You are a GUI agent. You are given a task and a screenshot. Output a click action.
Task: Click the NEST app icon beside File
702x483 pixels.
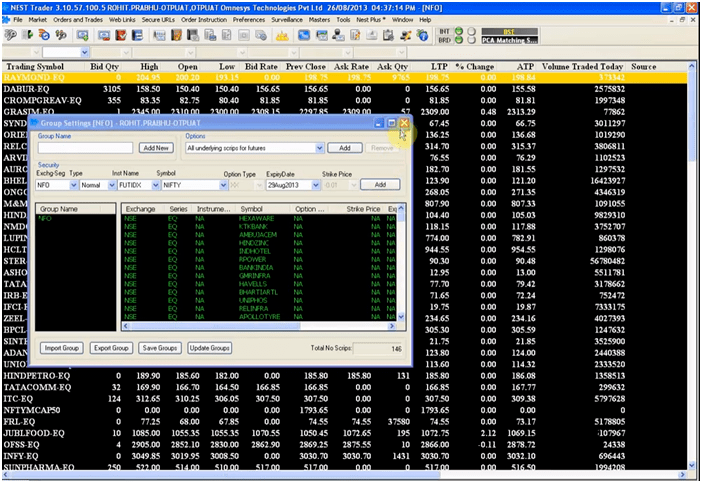point(6,20)
